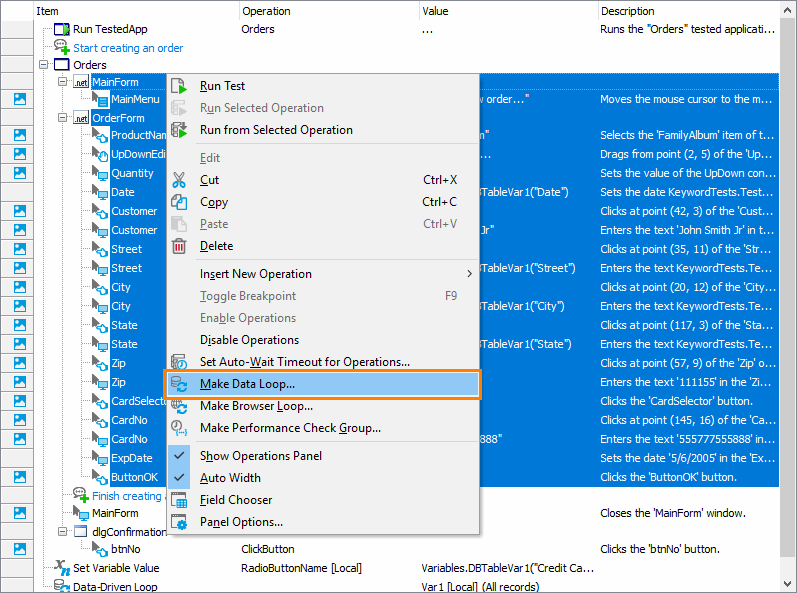The image size is (797, 593).
Task: Click the Copy icon in context menu
Action: [x=180, y=202]
